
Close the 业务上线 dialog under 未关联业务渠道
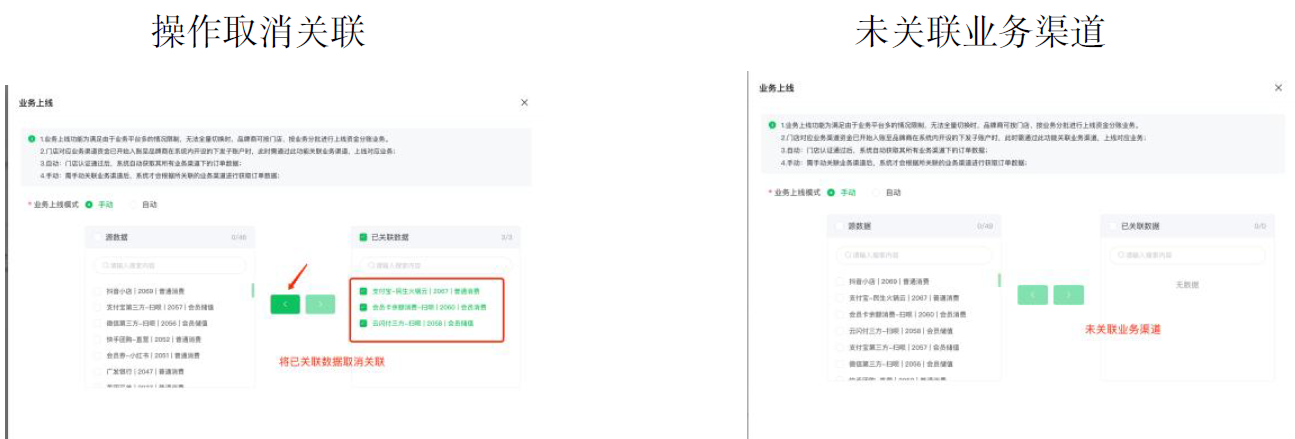click(x=1277, y=88)
